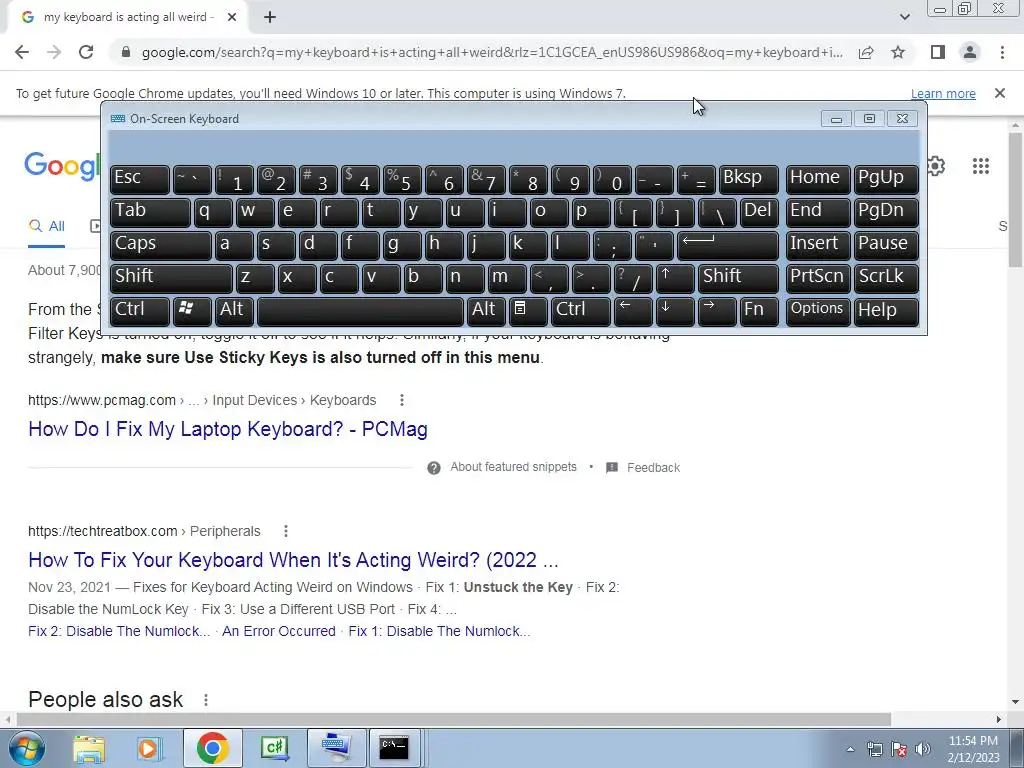Click the Chrome address bar URL
This screenshot has width=1024, height=768.
(x=492, y=52)
